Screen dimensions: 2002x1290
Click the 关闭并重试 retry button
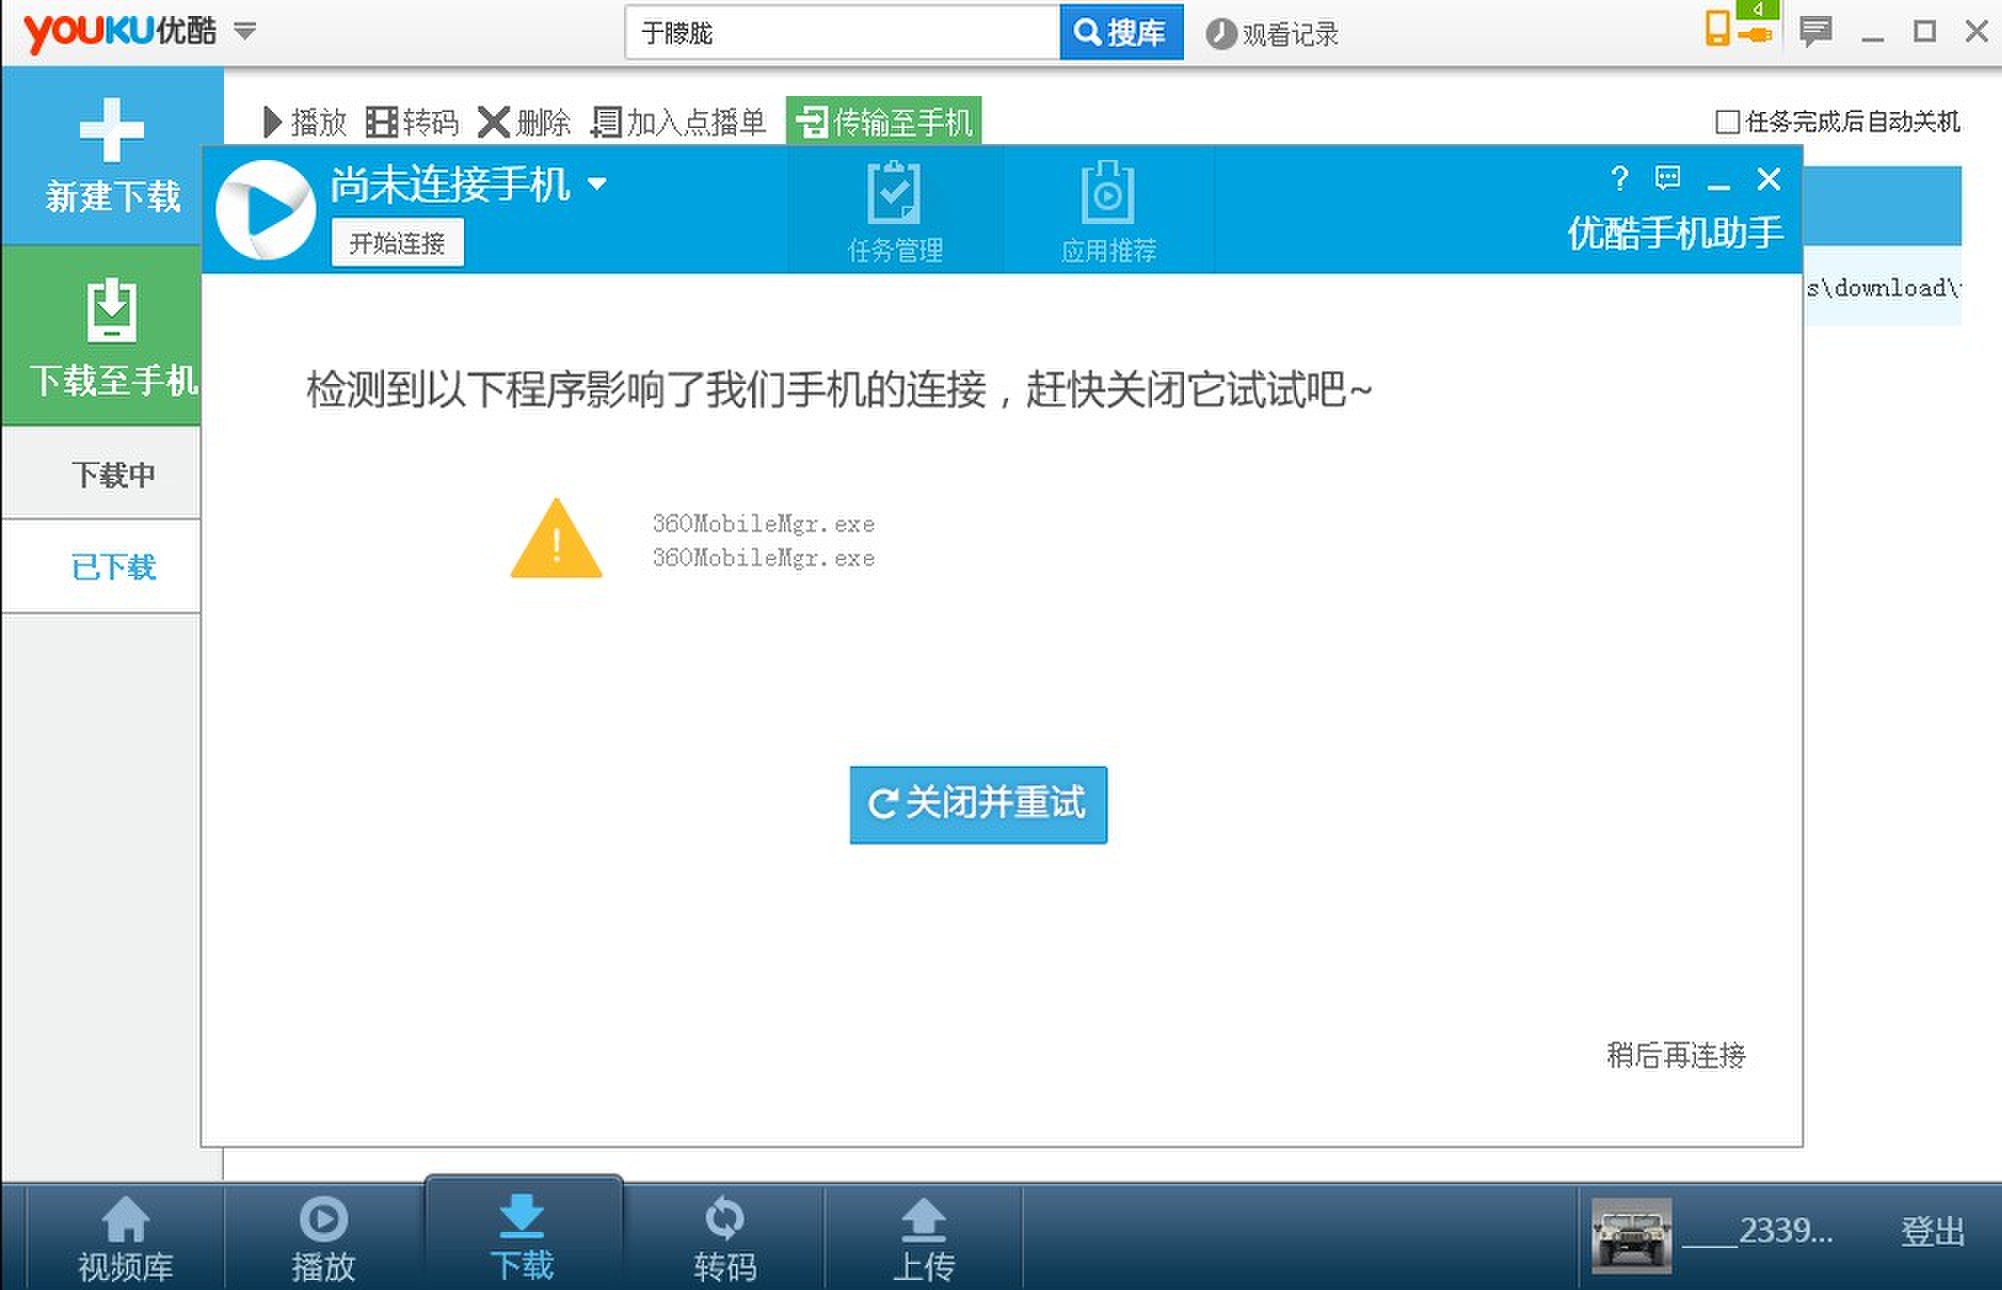point(977,805)
